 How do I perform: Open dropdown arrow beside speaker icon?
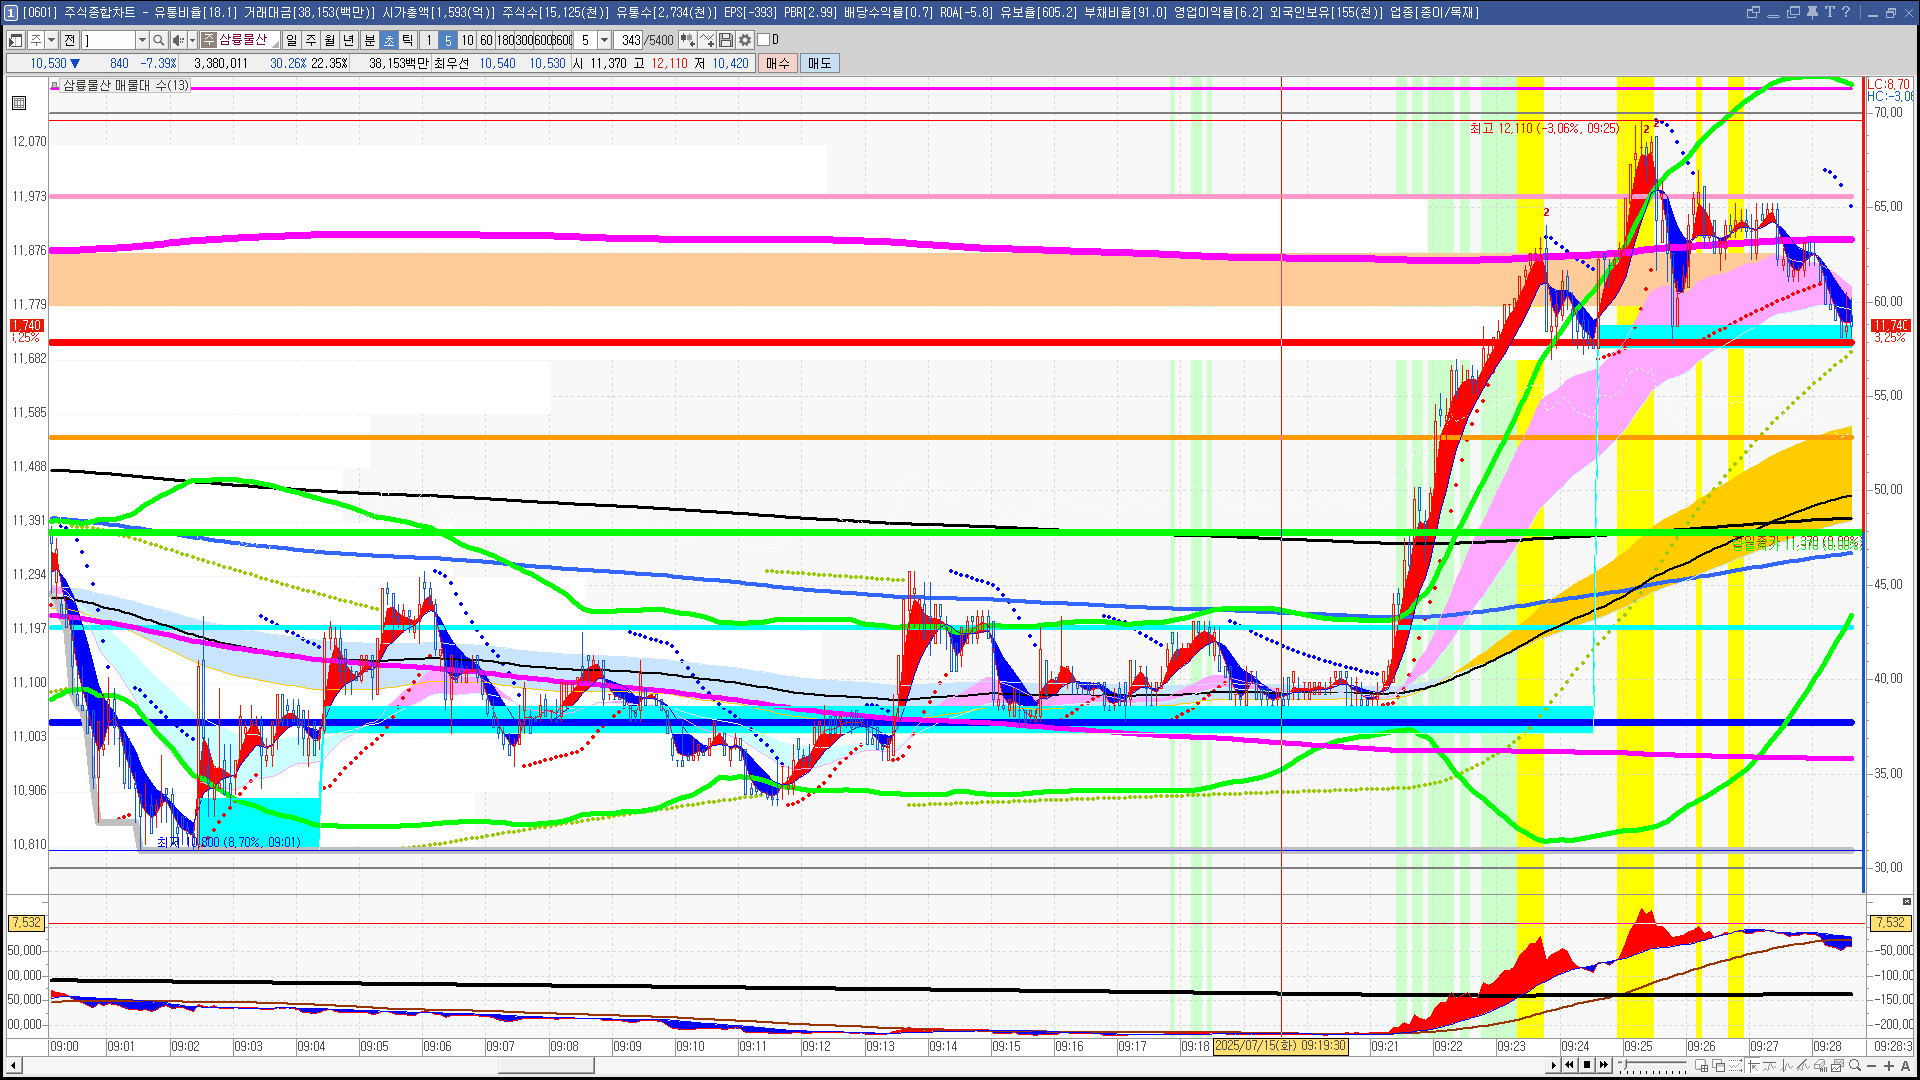192,40
